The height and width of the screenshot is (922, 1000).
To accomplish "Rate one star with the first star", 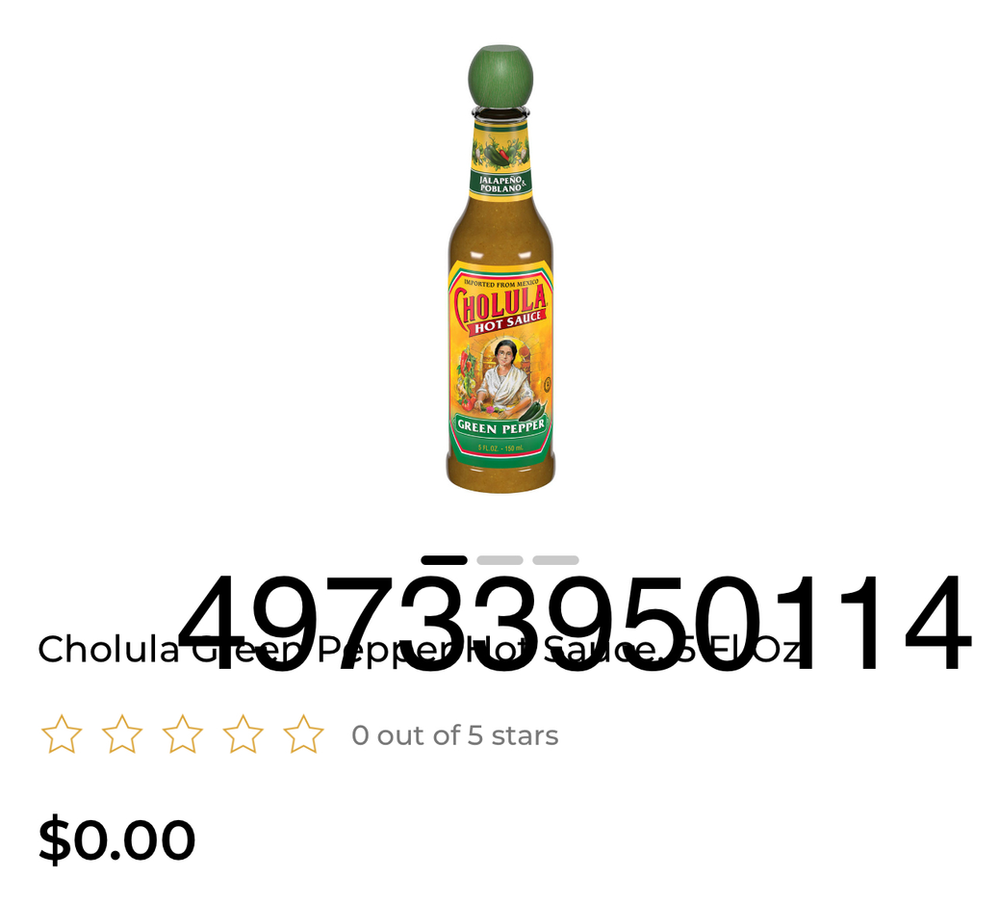I will pos(61,735).
